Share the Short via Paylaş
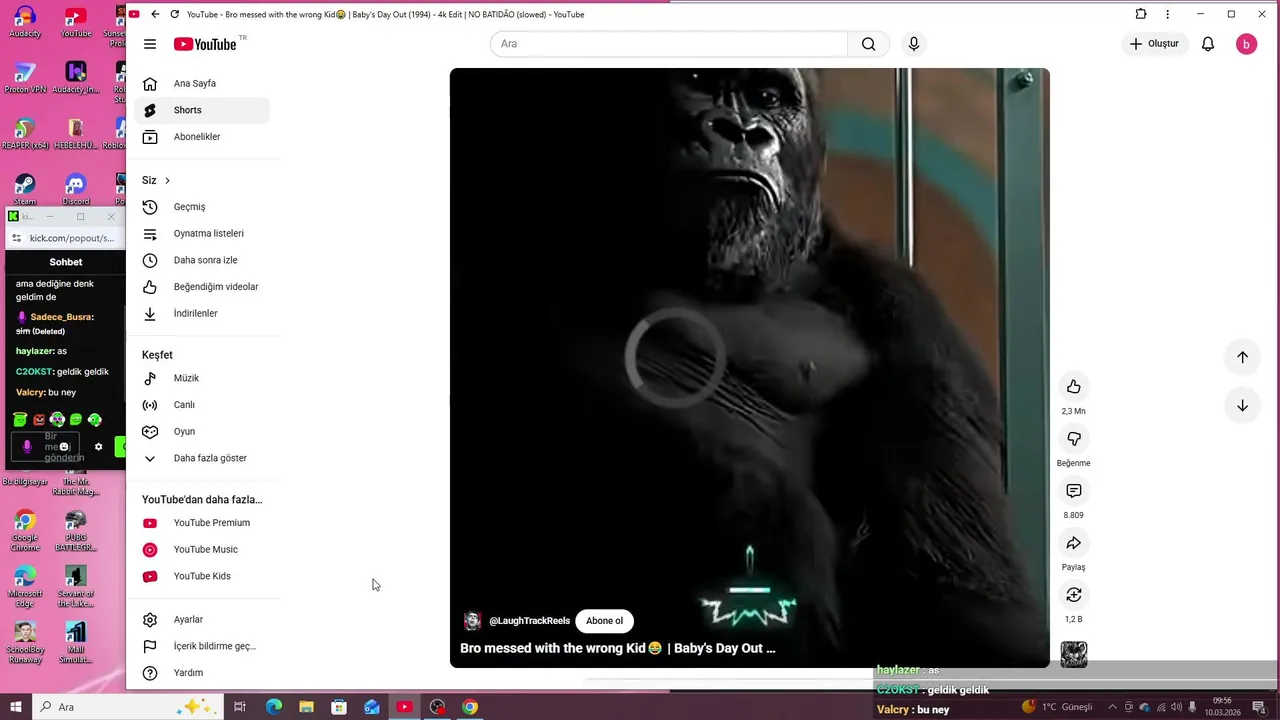This screenshot has height=720, width=1280. pyautogui.click(x=1074, y=543)
